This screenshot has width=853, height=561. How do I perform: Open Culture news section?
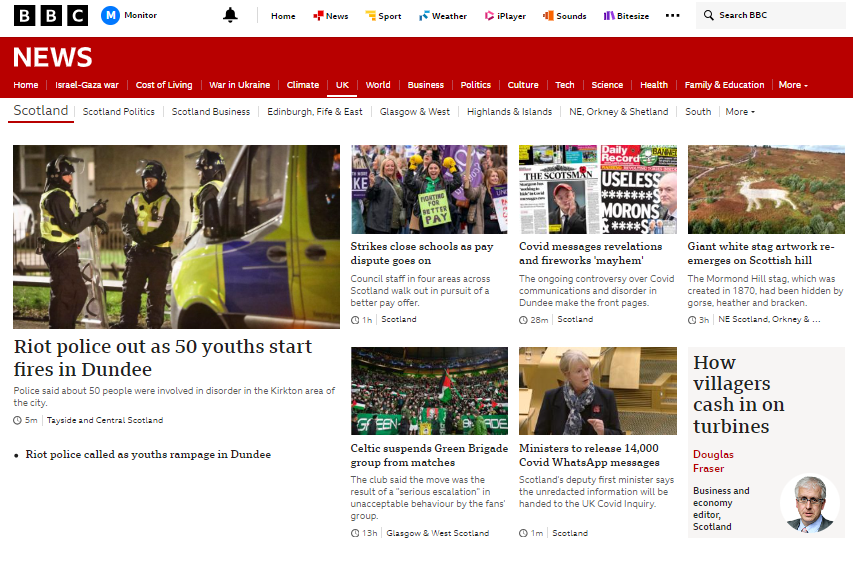coord(523,85)
